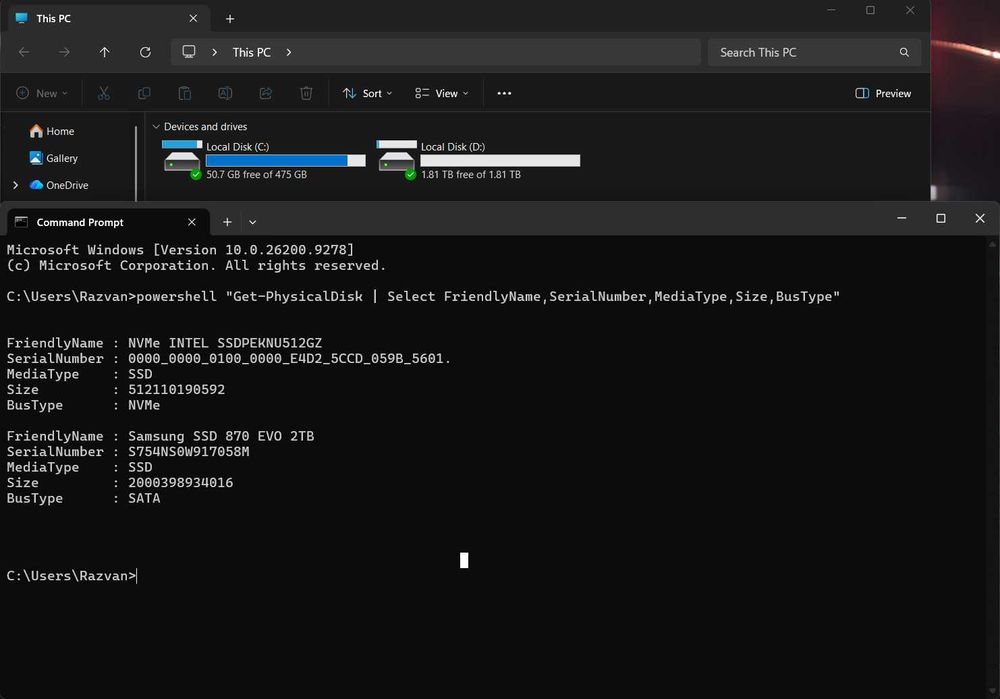
Task: Open Home in navigation pane
Action: 52,131
